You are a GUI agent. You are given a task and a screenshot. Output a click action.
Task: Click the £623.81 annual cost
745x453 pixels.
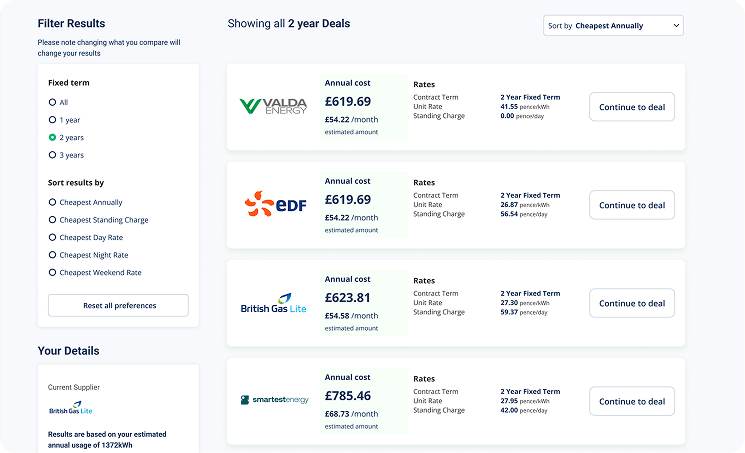[347, 298]
